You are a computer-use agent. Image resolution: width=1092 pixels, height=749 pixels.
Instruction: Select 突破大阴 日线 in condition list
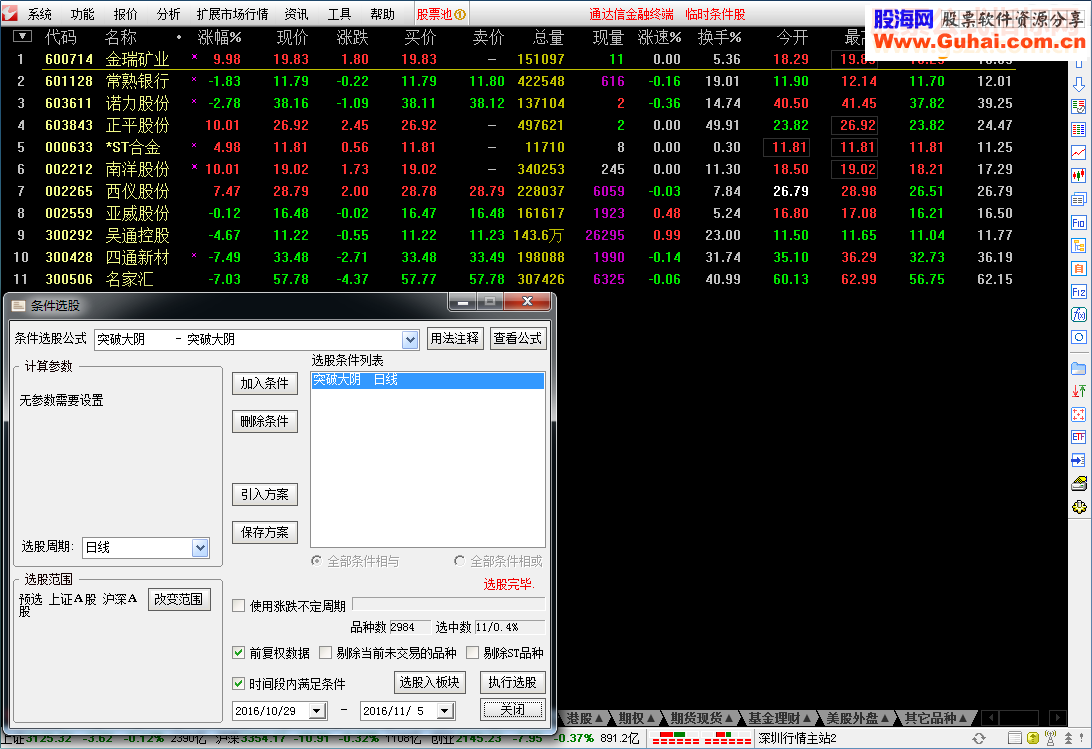(x=428, y=380)
